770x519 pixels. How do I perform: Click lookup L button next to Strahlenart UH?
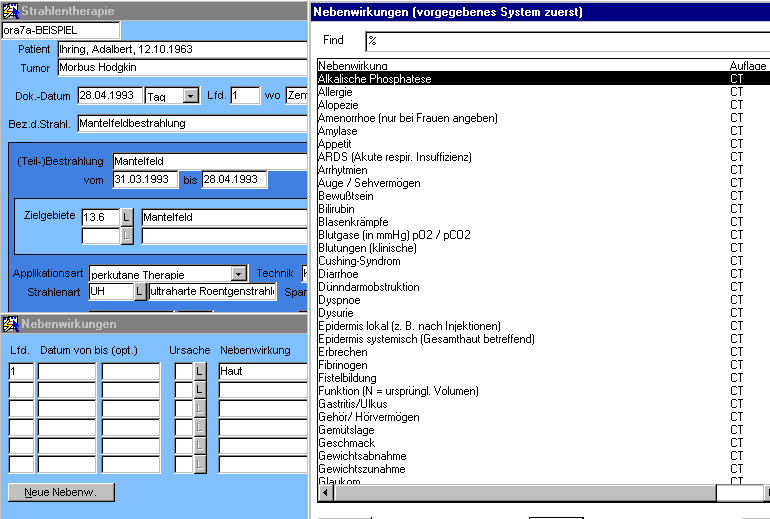pos(140,291)
